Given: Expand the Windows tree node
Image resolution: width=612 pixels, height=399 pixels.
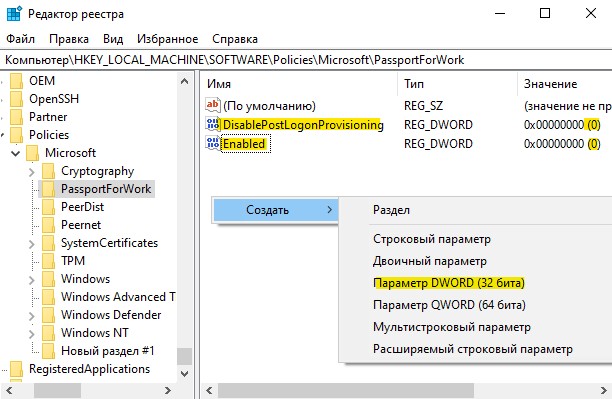Looking at the screenshot, I should tap(32, 280).
